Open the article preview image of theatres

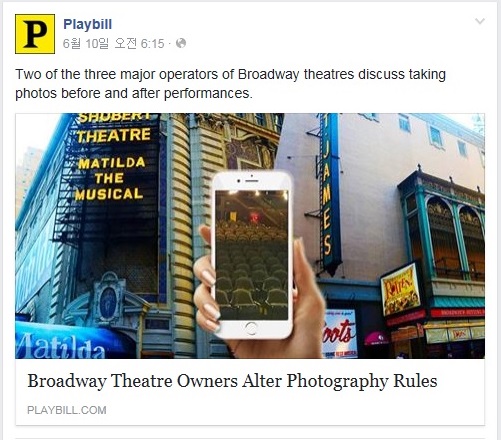pos(250,236)
